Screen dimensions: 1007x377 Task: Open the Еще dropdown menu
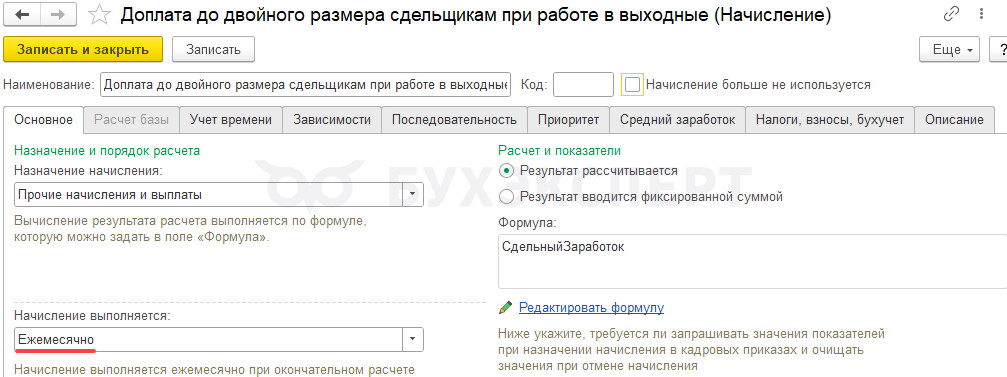click(950, 49)
